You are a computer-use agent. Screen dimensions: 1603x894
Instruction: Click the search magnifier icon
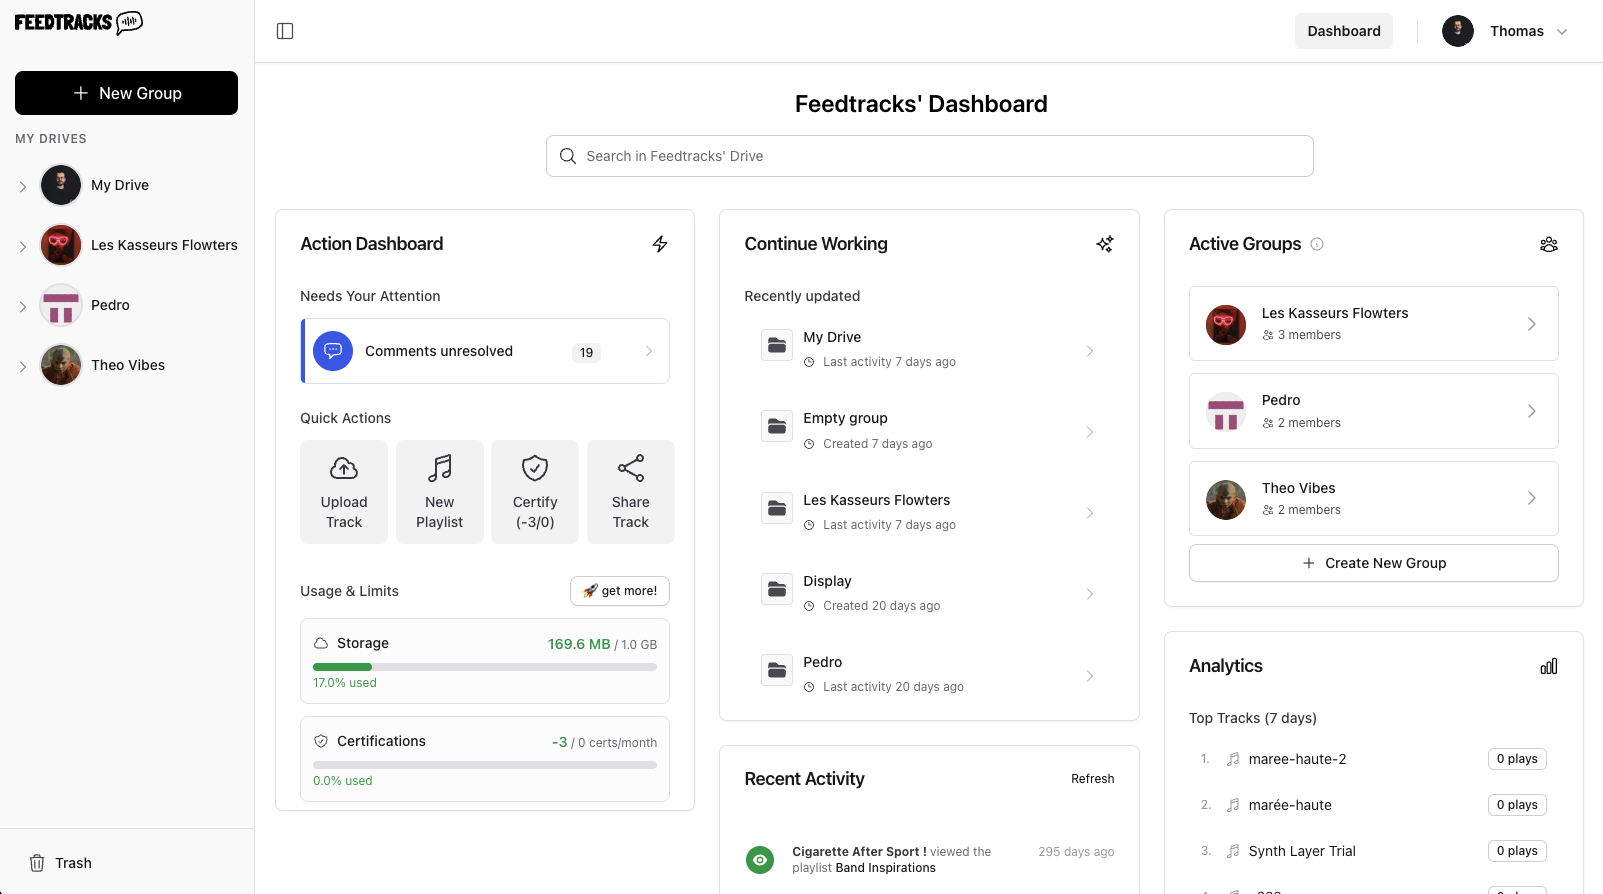coord(568,156)
